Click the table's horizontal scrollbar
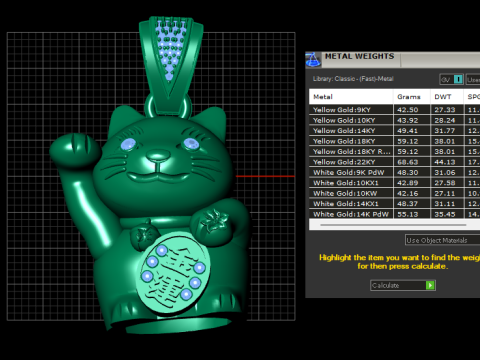 393,225
